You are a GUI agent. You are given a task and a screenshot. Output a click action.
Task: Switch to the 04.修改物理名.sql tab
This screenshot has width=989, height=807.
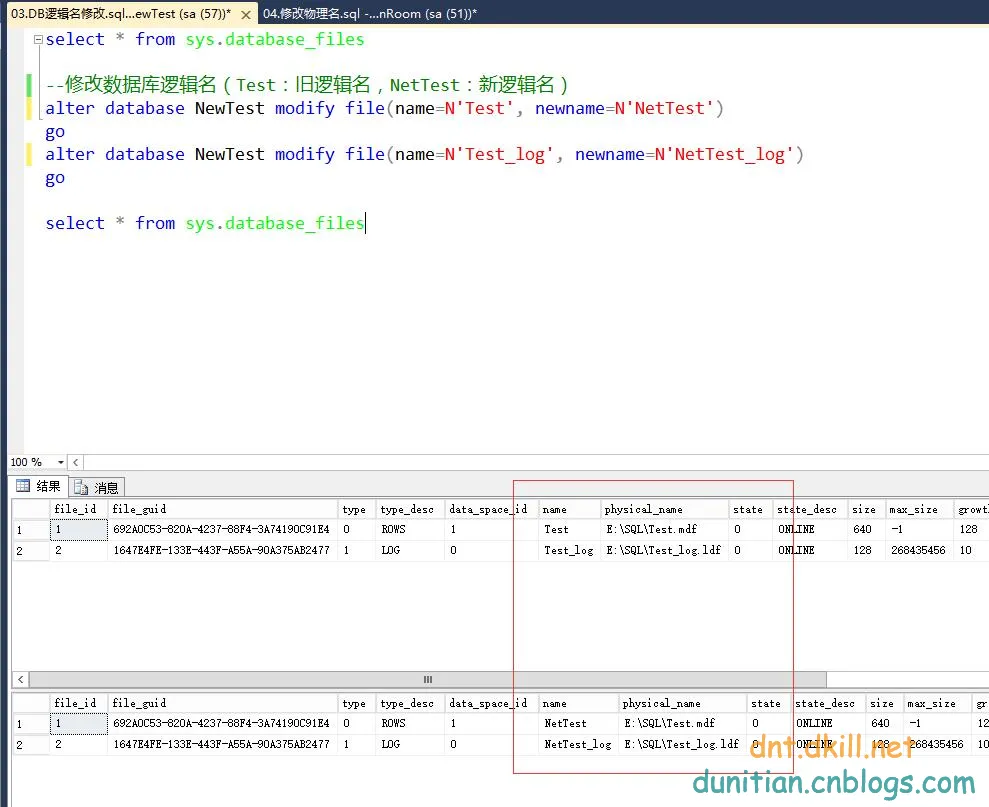(x=369, y=14)
